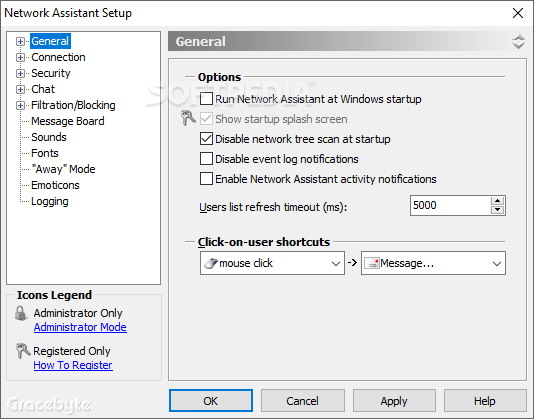The image size is (534, 419).
Task: Click the mouse icon in the click shortcut combo
Action: [x=211, y=263]
